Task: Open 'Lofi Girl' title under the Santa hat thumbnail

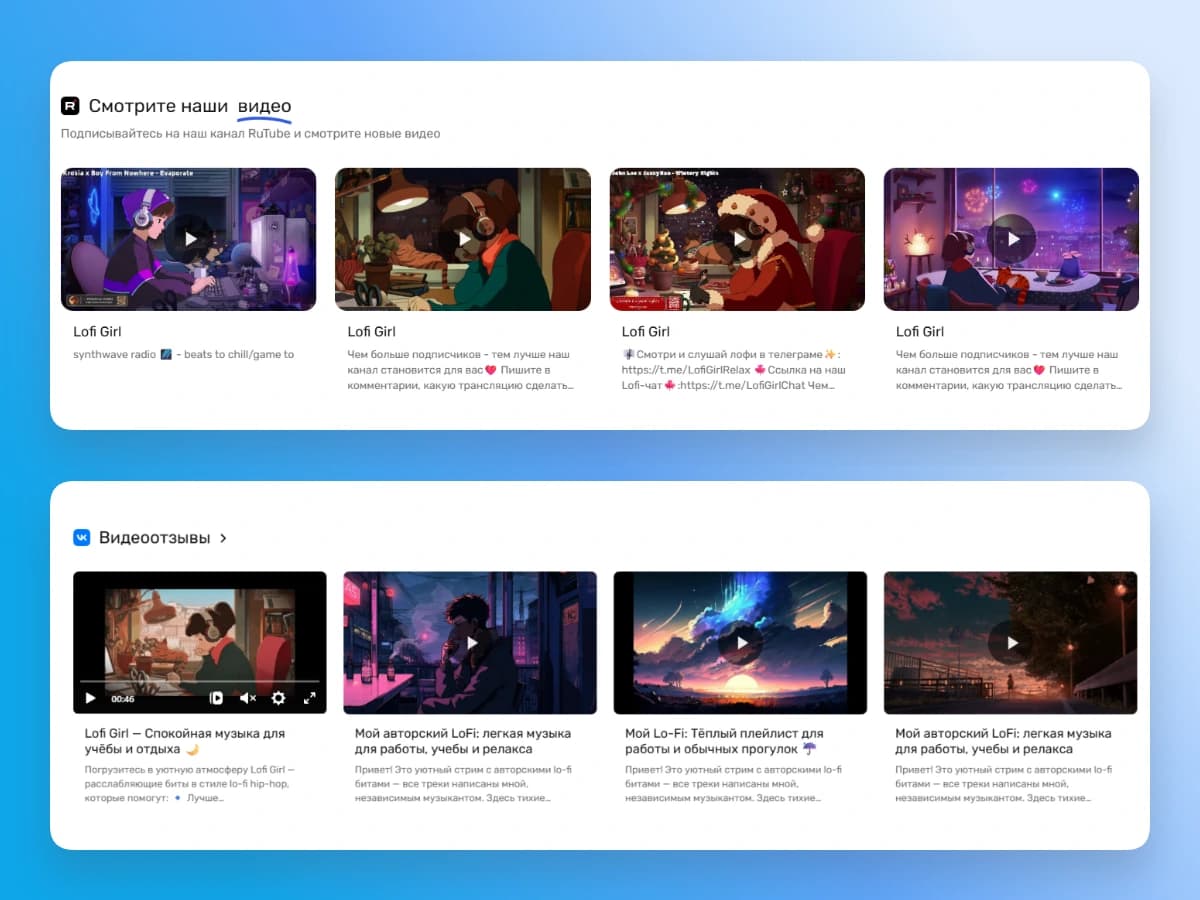Action: (x=646, y=331)
